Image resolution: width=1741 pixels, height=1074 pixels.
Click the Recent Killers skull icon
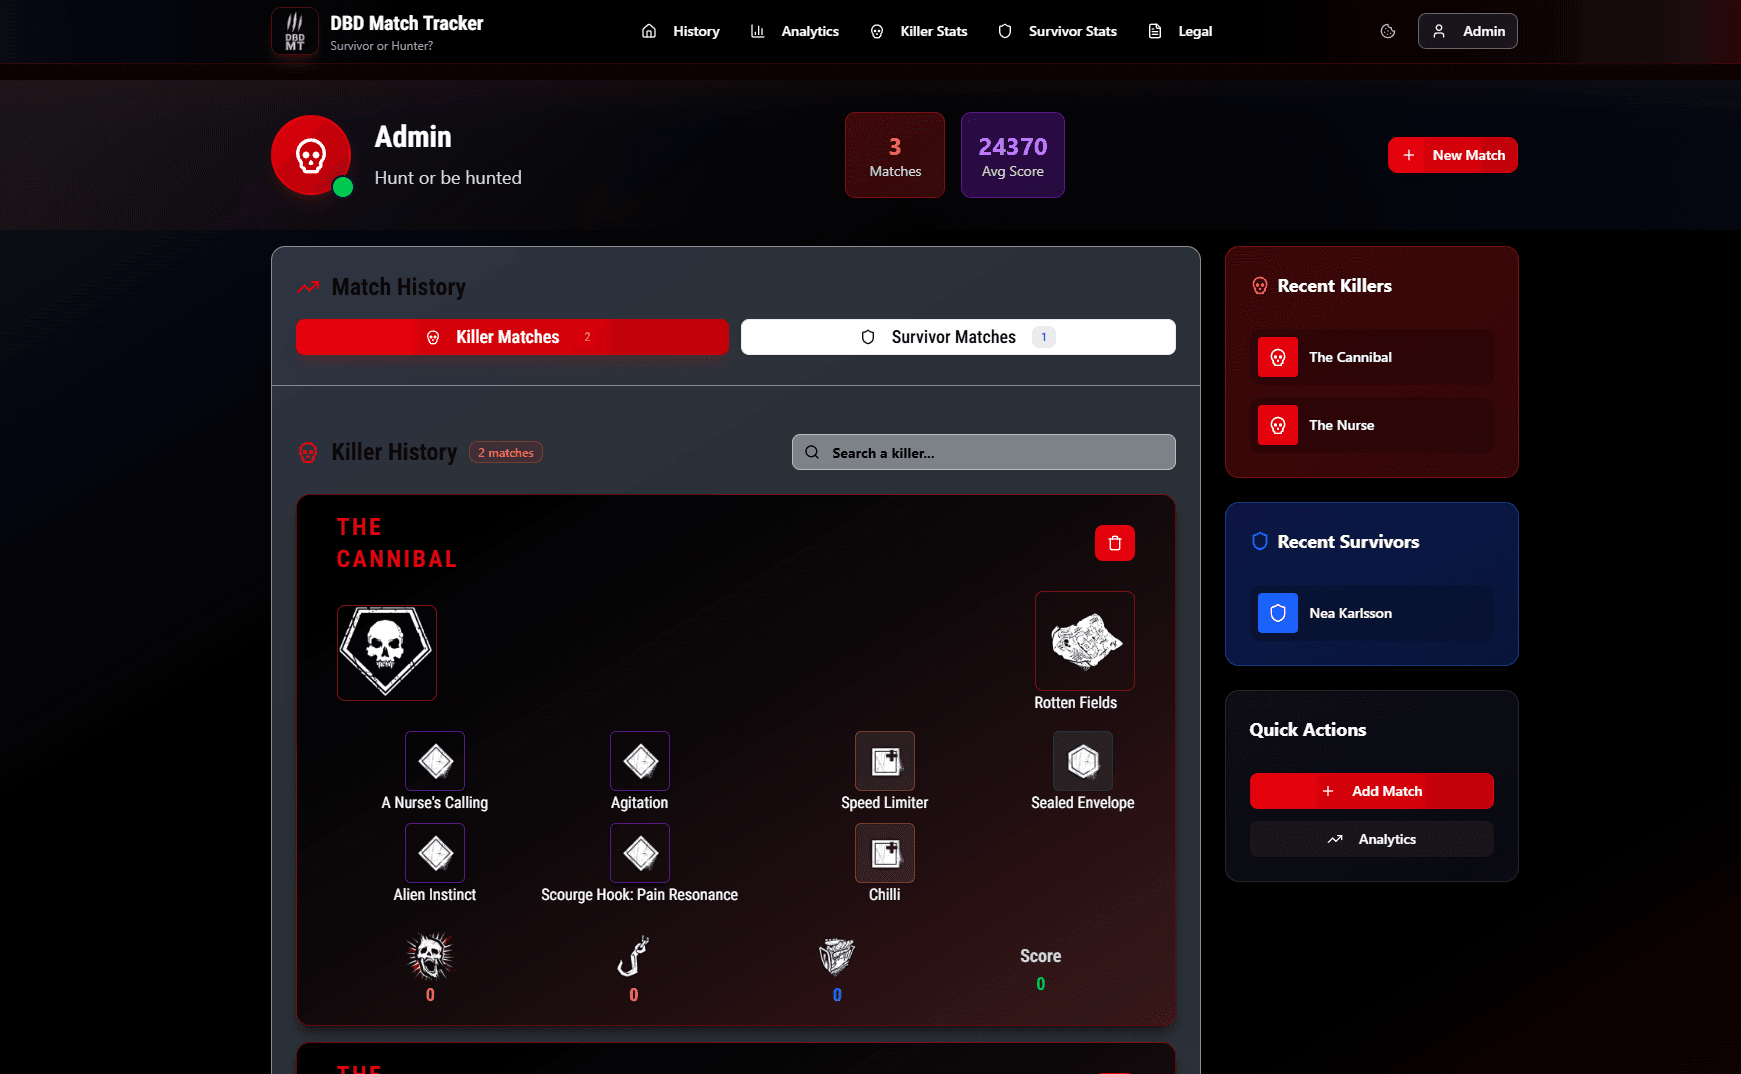pos(1260,286)
